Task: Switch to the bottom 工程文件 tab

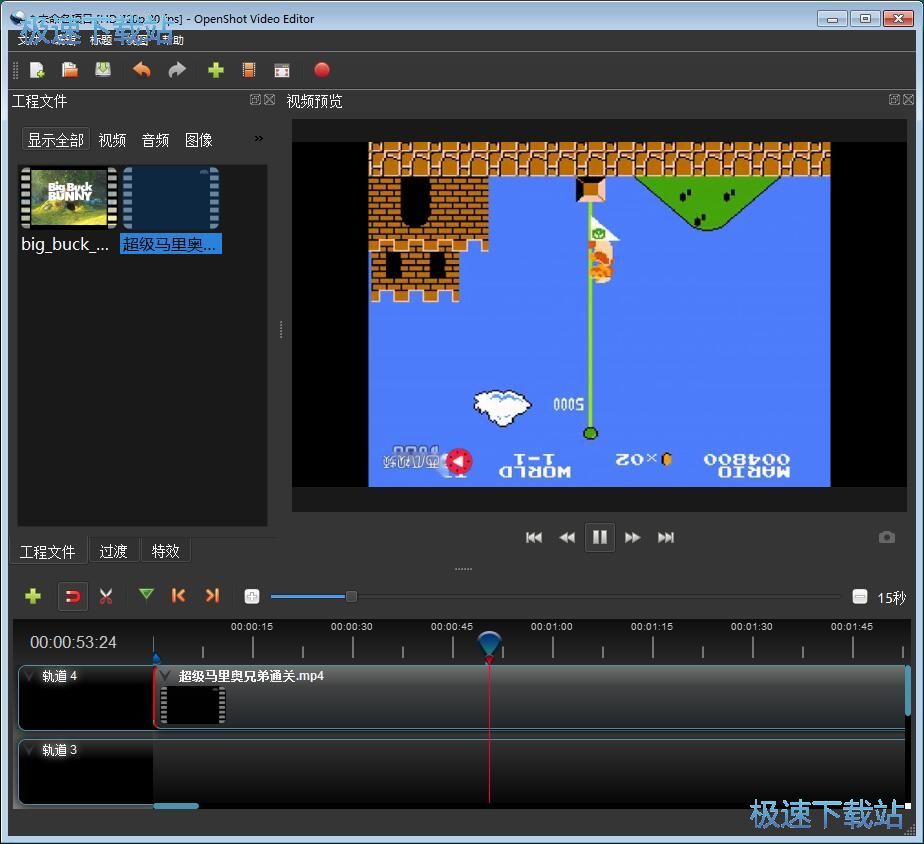Action: [x=48, y=552]
